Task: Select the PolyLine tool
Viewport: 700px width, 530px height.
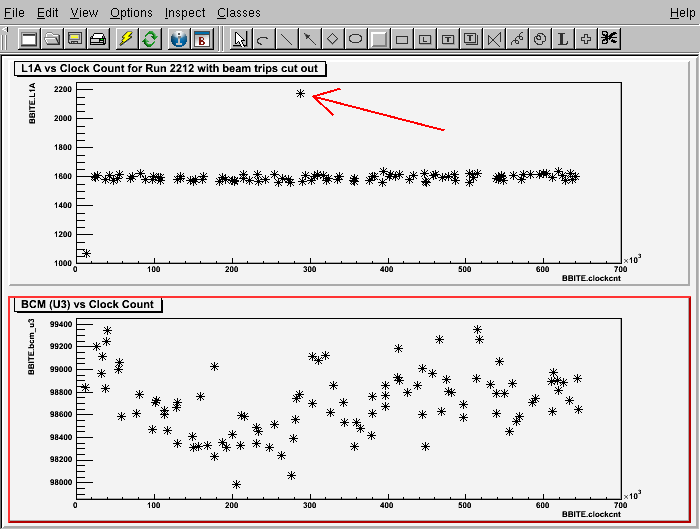Action: (x=494, y=39)
